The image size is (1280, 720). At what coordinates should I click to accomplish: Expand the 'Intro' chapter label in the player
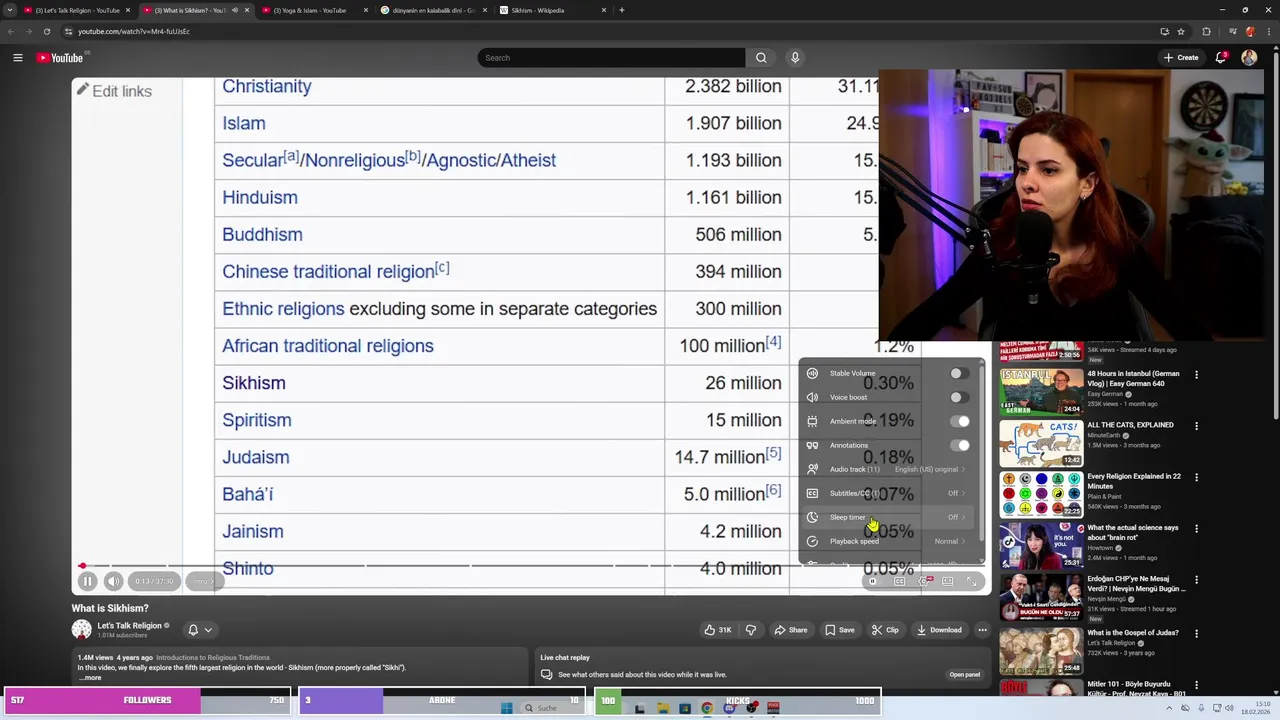coord(204,581)
